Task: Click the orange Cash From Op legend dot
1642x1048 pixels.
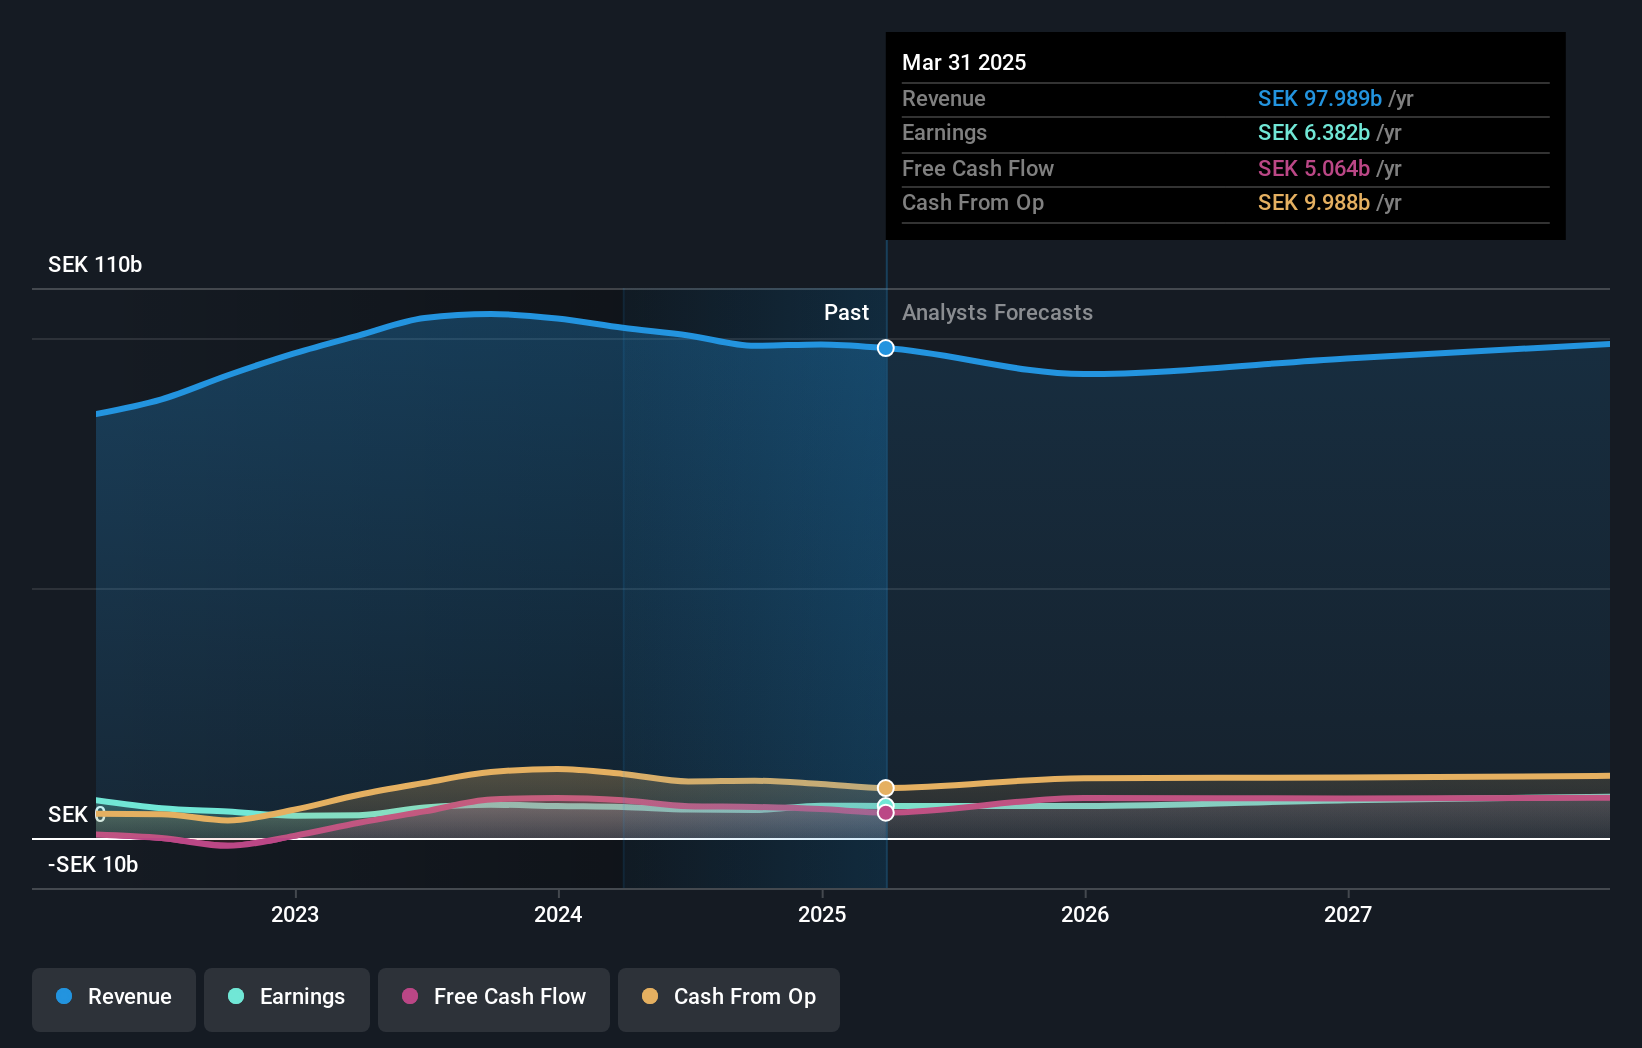Action: pyautogui.click(x=650, y=996)
